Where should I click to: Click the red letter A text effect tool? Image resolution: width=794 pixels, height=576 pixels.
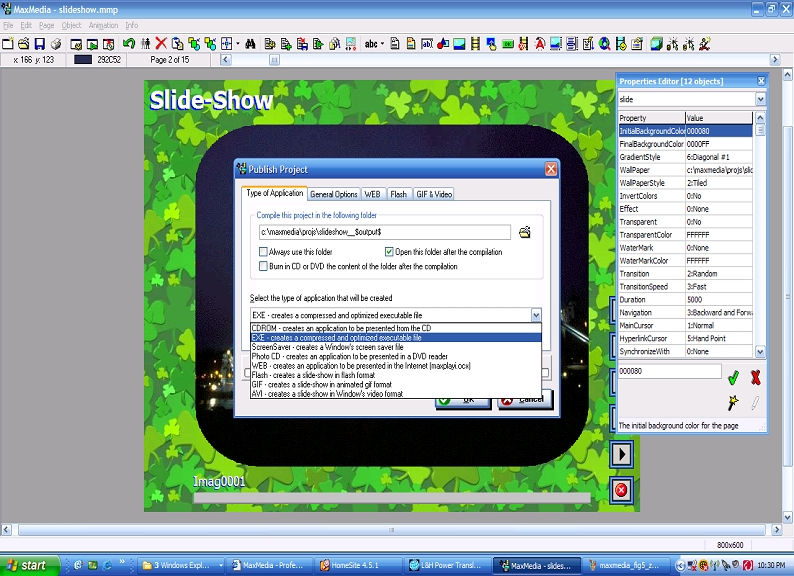(540, 44)
